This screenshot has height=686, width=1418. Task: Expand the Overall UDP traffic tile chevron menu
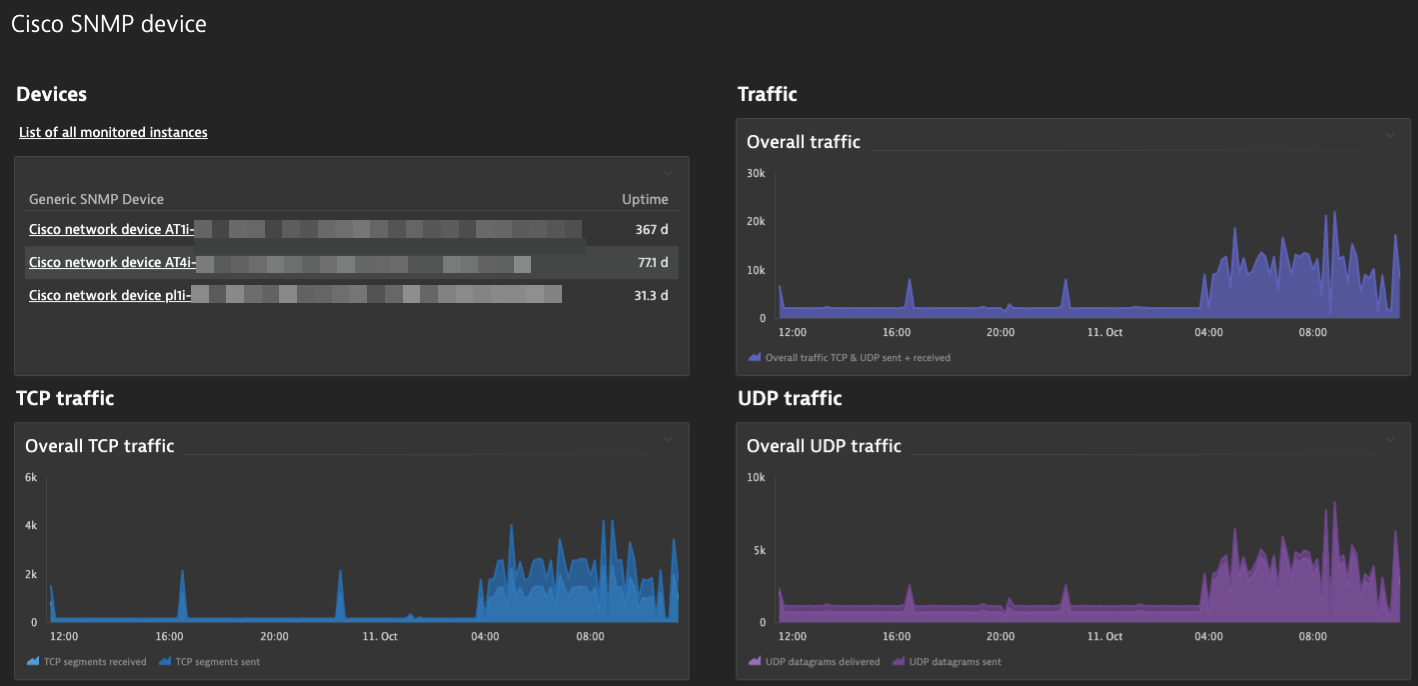point(1390,439)
